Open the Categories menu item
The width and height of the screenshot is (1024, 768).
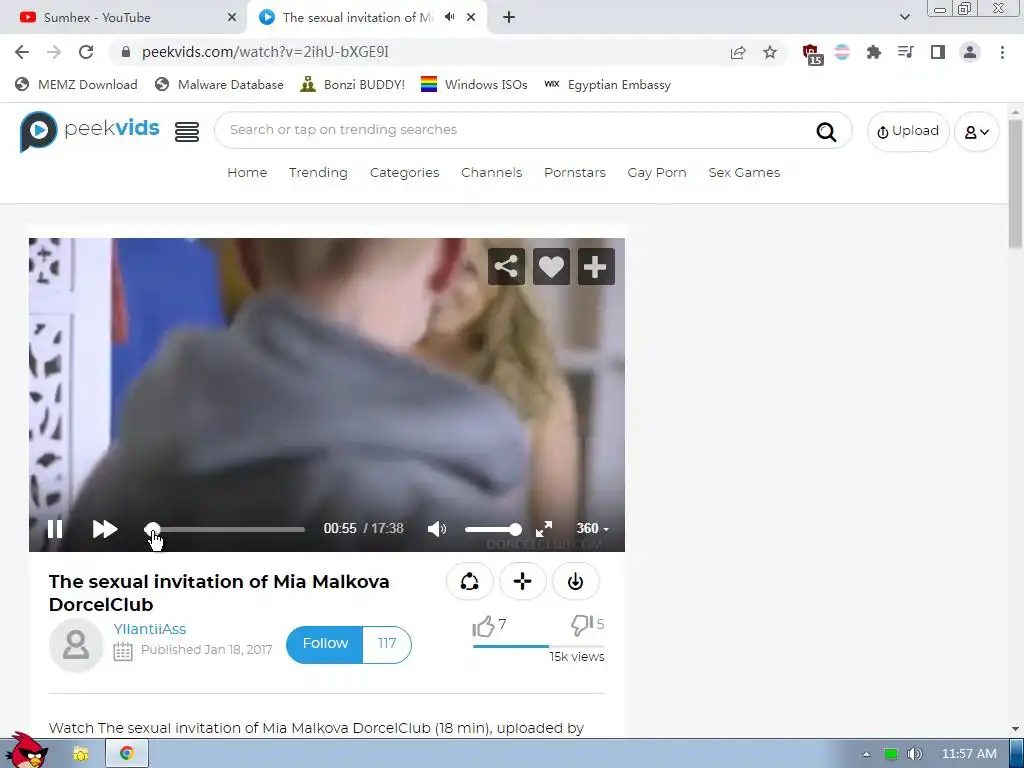coord(404,172)
